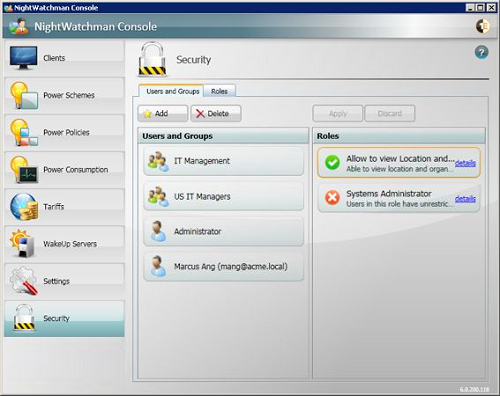Screen dimensions: 500x396
Task: Open details link for Allow to view Location
Action: pyautogui.click(x=465, y=163)
